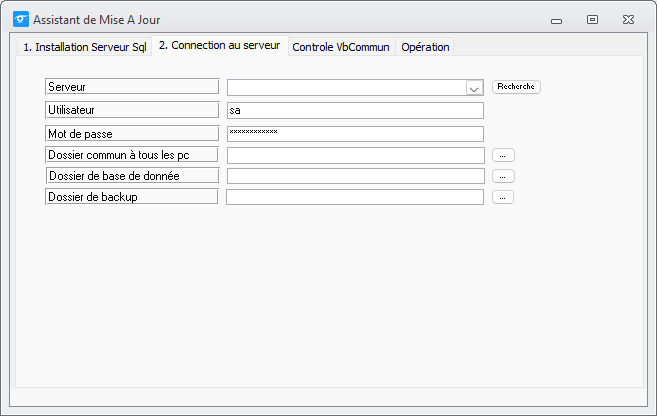Image resolution: width=657 pixels, height=416 pixels.
Task: Click the Dossier de backup input field
Action: tap(355, 197)
